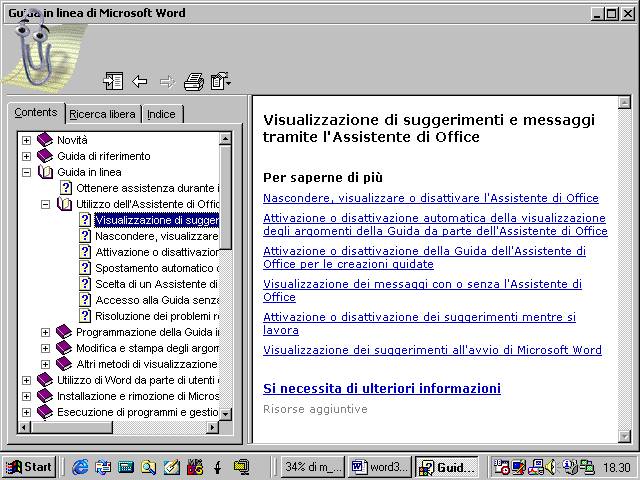Open topic Ottenere assistenza durante il lavoro

(147, 188)
